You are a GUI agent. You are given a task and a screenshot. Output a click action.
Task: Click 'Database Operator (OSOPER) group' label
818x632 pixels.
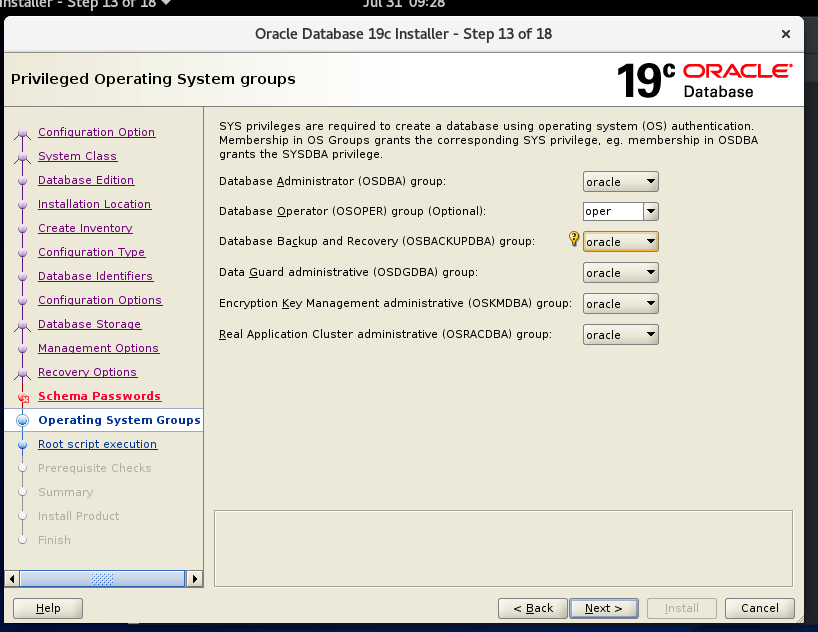coord(352,211)
